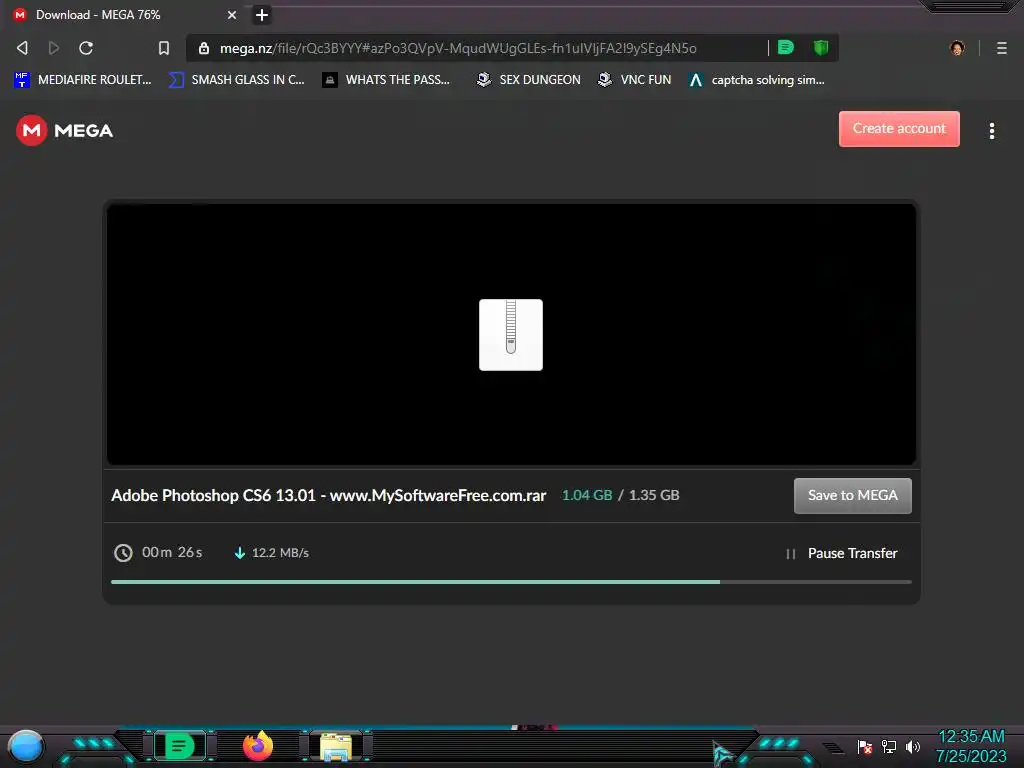Open Firefox from the taskbar
Screen dimensions: 1024x768
click(258, 746)
